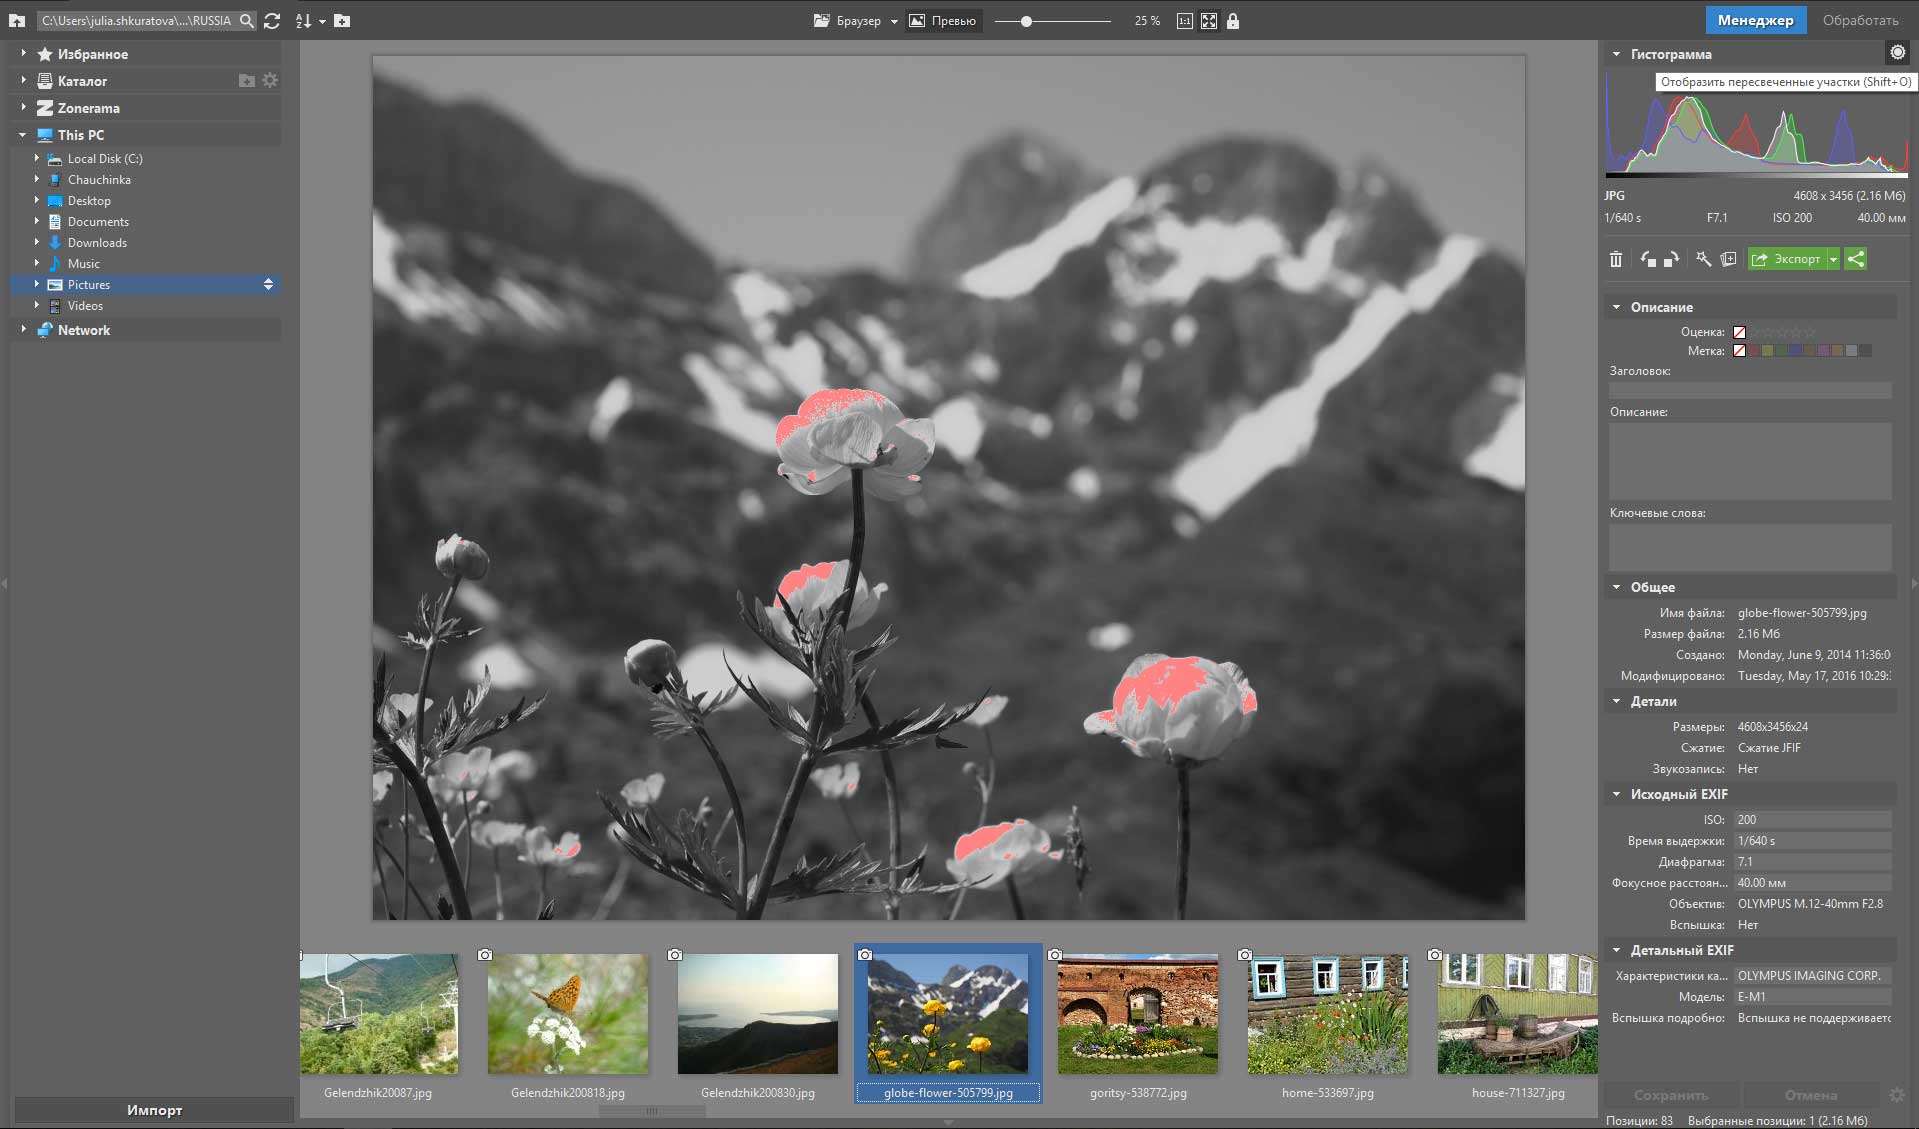Select the Превью view mode
The image size is (1919, 1129).
942,21
